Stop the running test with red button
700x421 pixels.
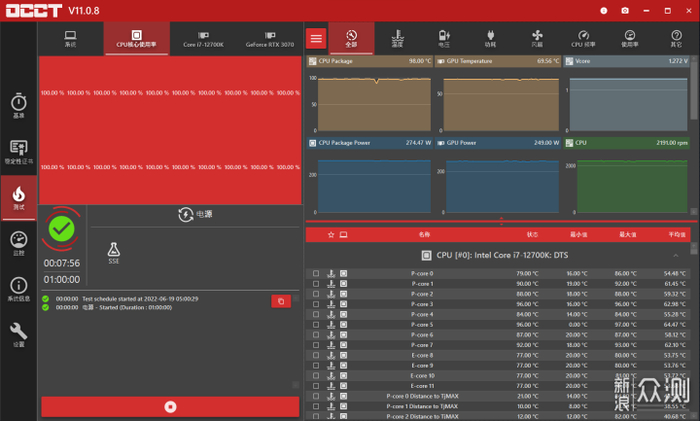click(x=170, y=407)
